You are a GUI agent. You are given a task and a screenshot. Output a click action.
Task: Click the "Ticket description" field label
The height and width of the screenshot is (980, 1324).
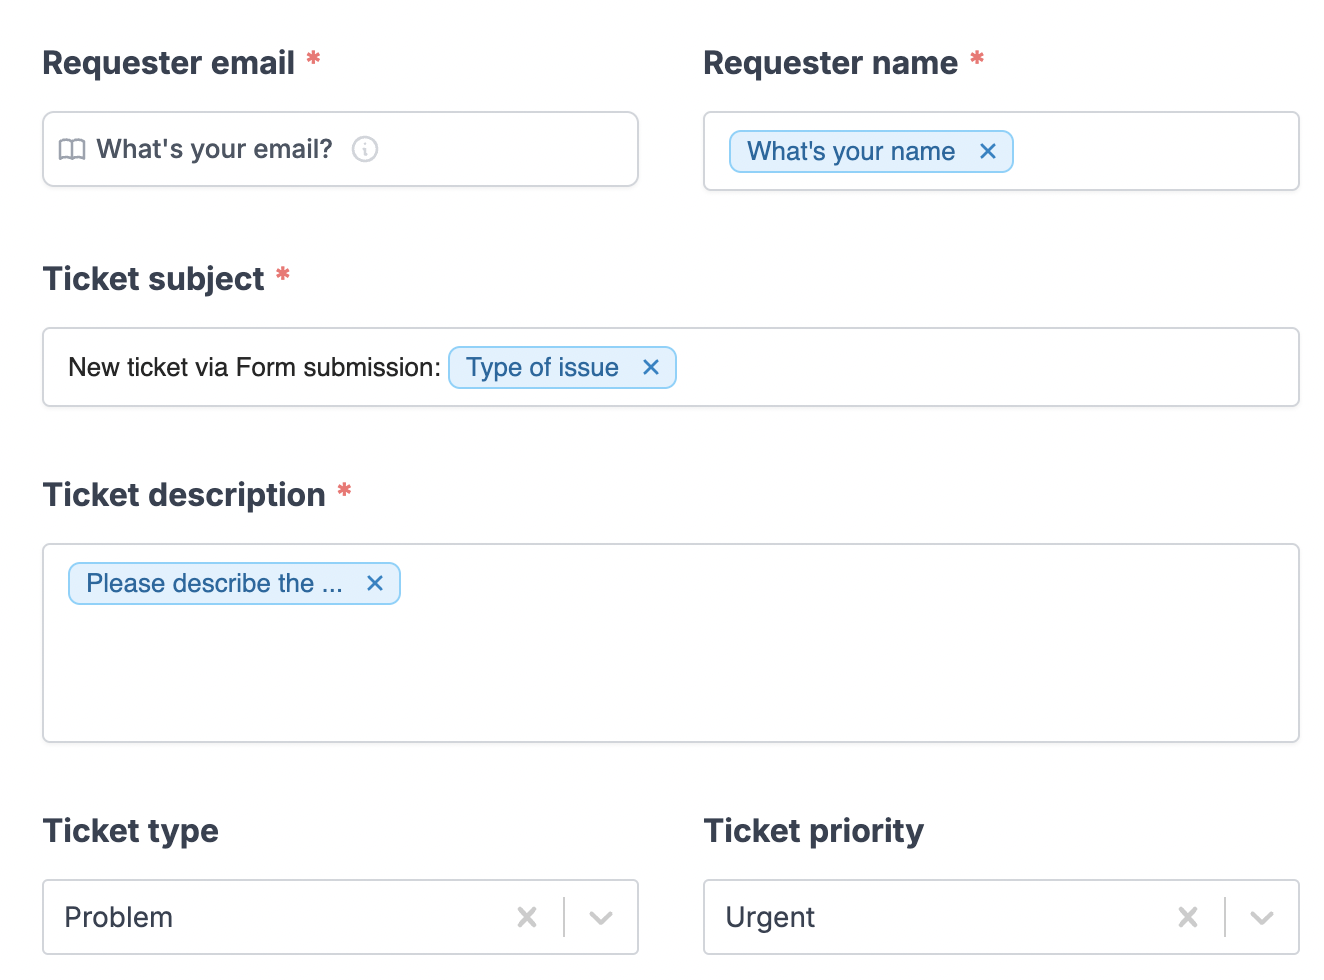185,494
